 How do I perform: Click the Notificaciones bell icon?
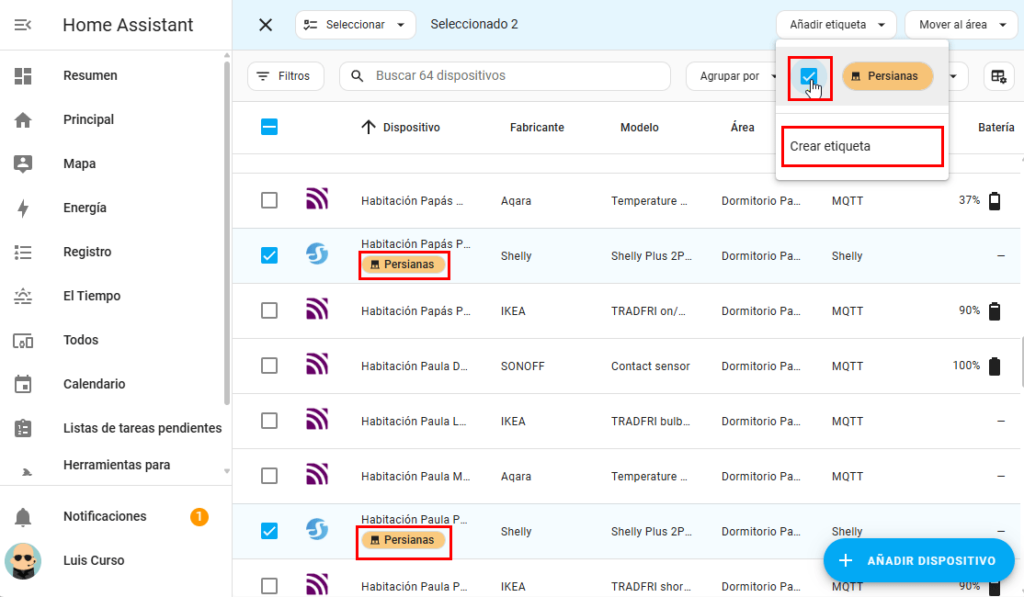23,517
